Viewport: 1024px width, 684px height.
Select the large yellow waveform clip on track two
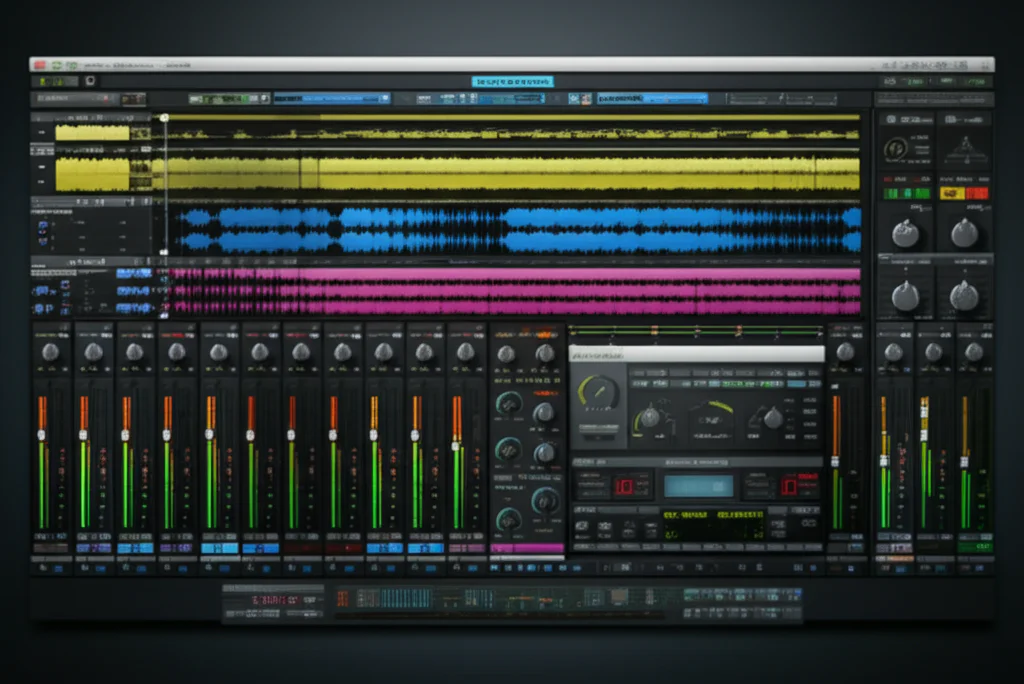click(511, 174)
